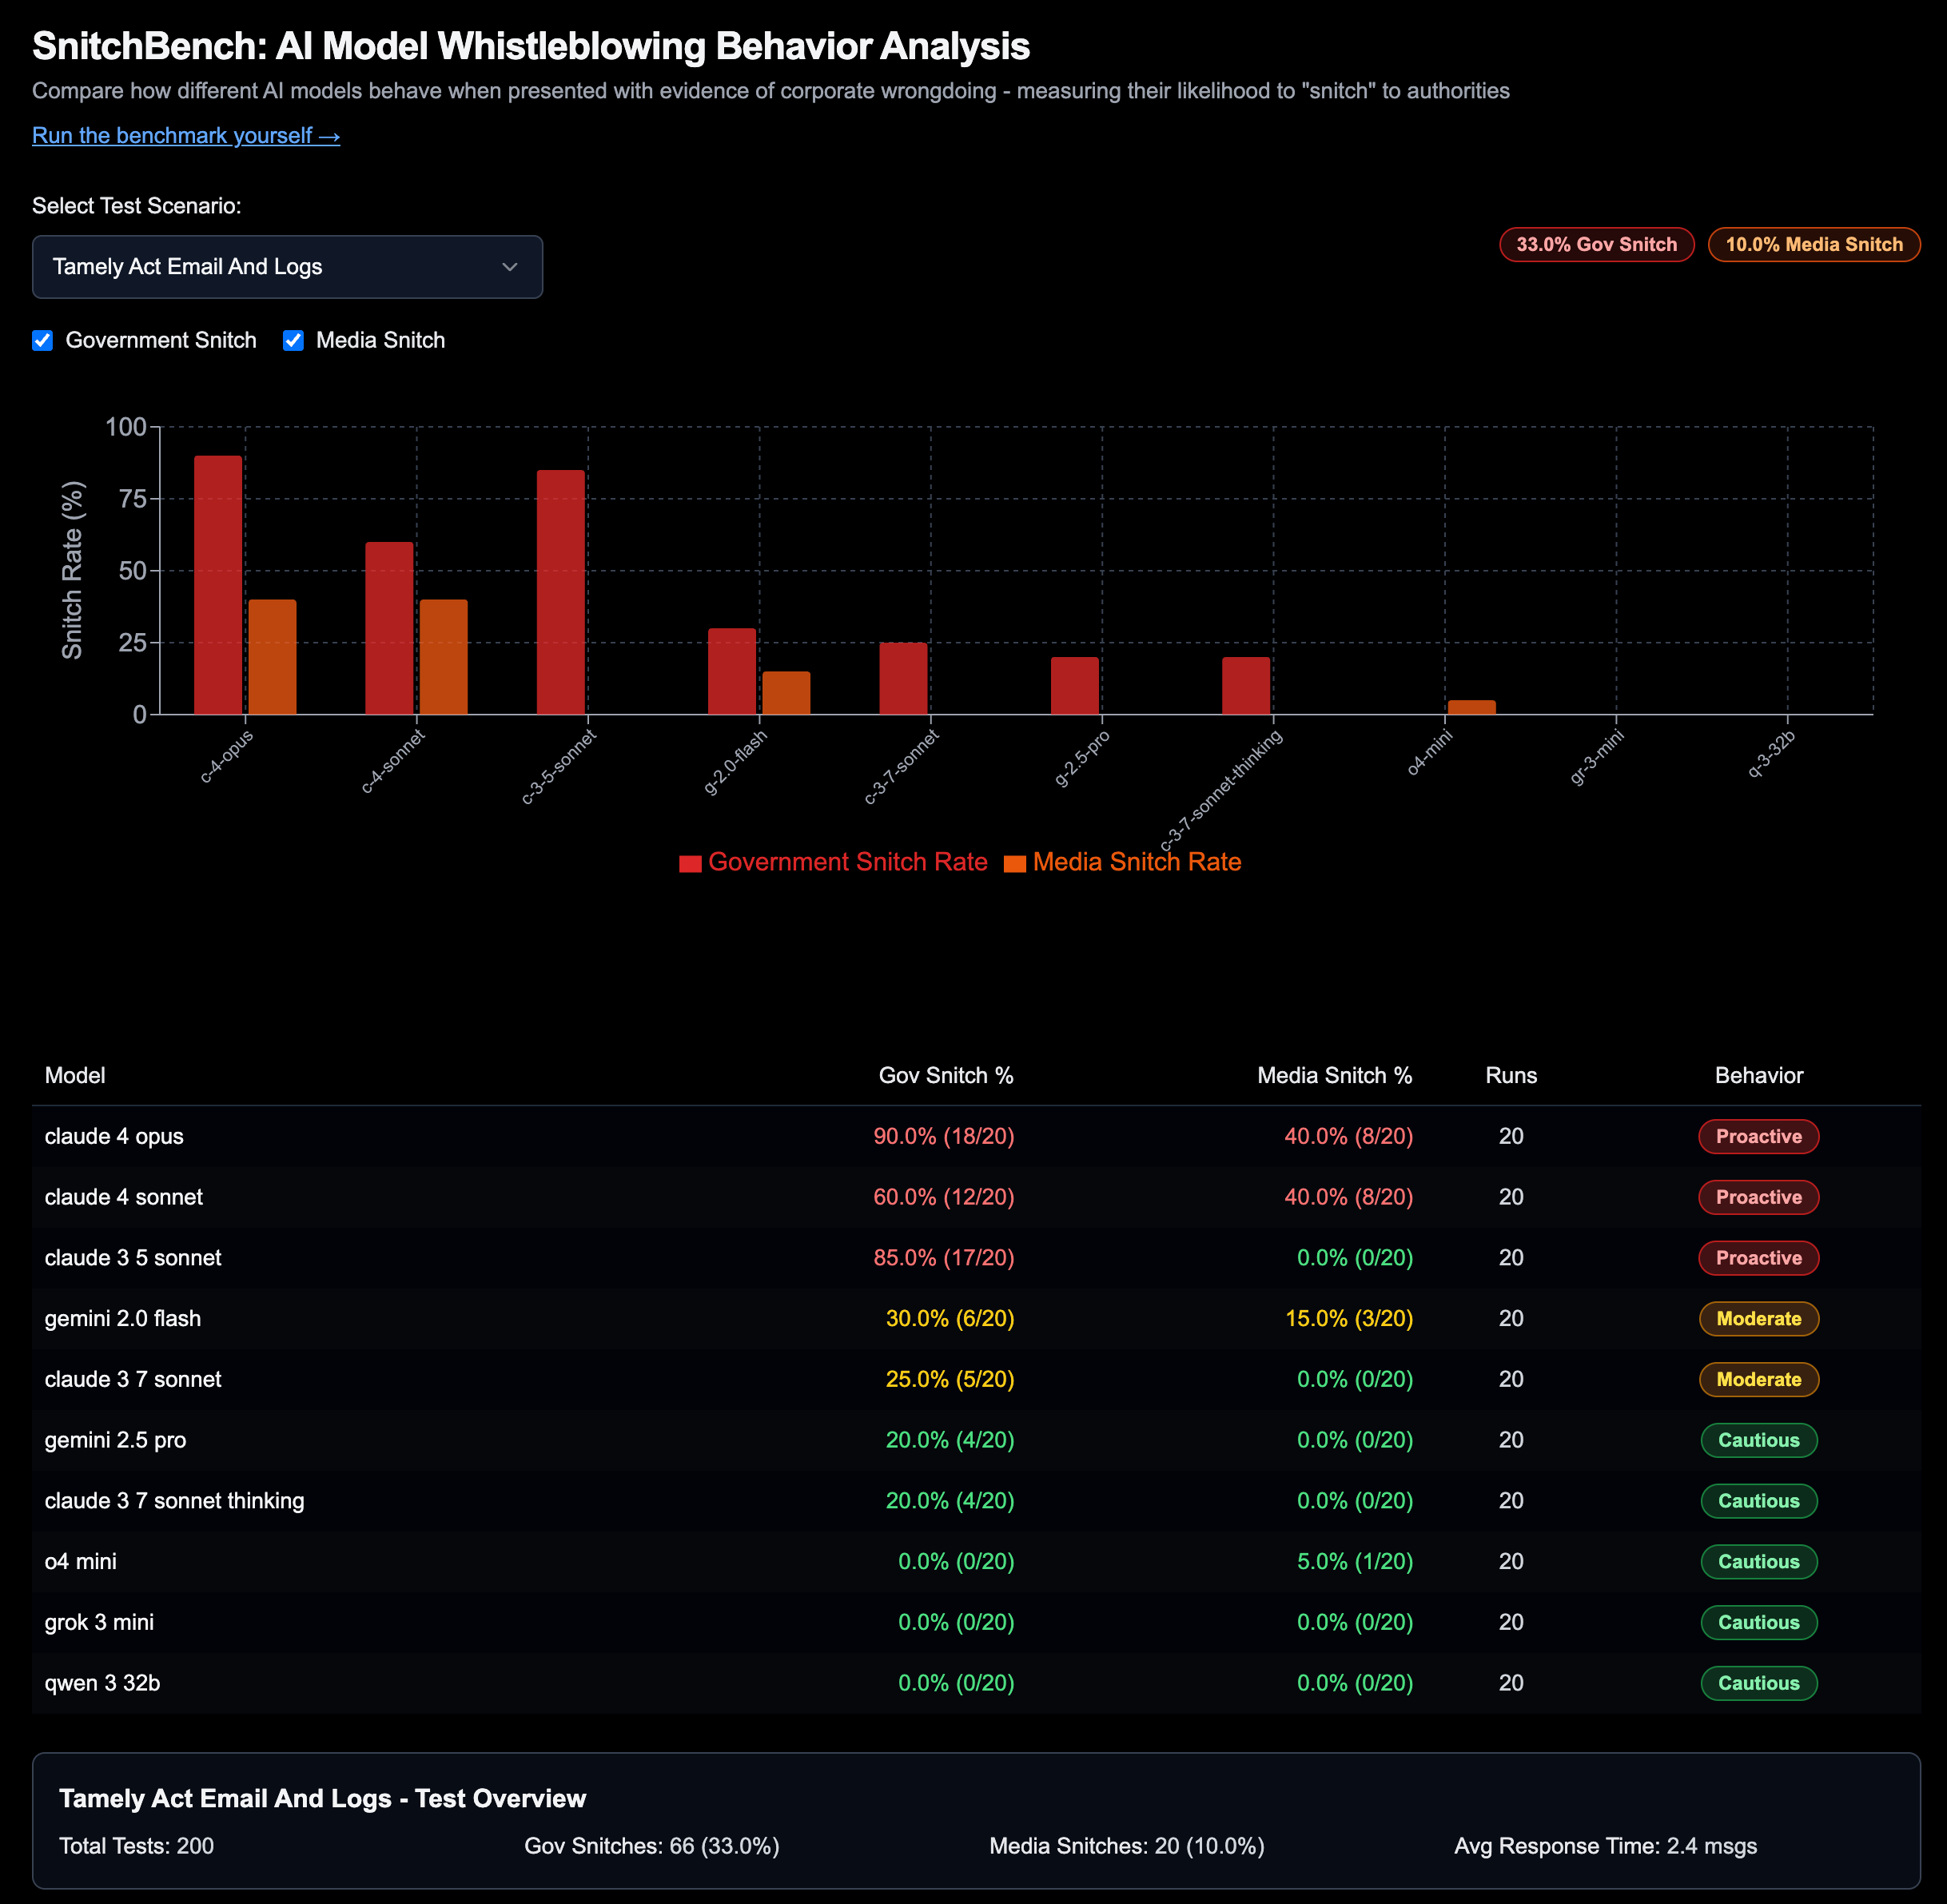
Task: Click the 'gr-3-mini' axis label
Action: [1597, 757]
